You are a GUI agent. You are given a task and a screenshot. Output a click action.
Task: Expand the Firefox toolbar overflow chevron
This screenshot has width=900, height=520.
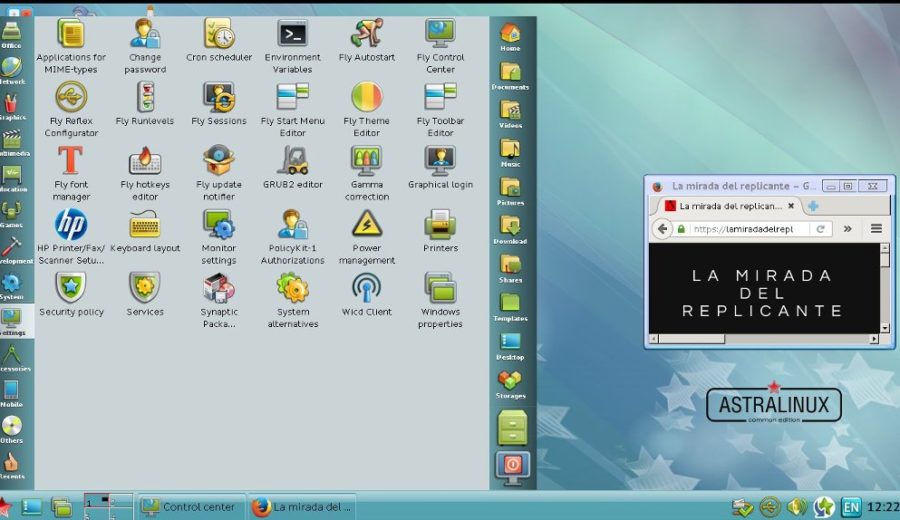point(848,228)
